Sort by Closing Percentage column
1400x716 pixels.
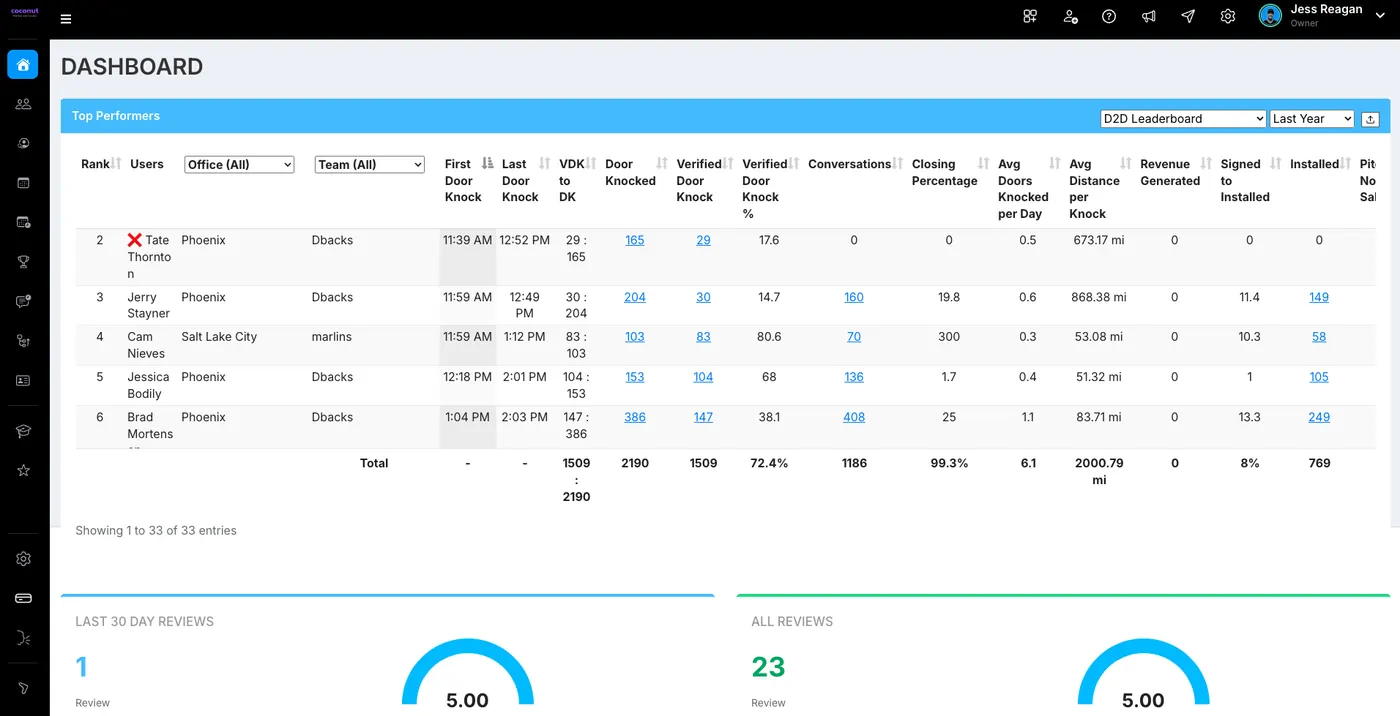click(983, 164)
